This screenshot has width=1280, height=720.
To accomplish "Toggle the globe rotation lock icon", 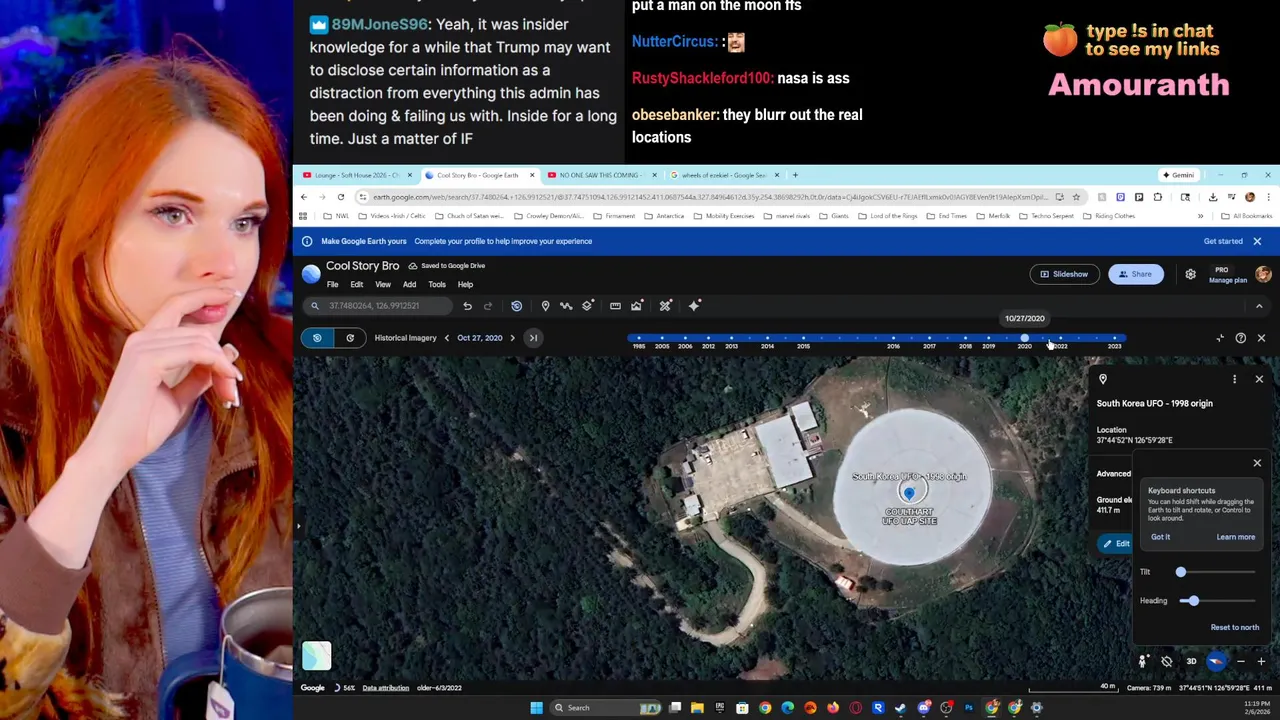I will coord(1166,661).
